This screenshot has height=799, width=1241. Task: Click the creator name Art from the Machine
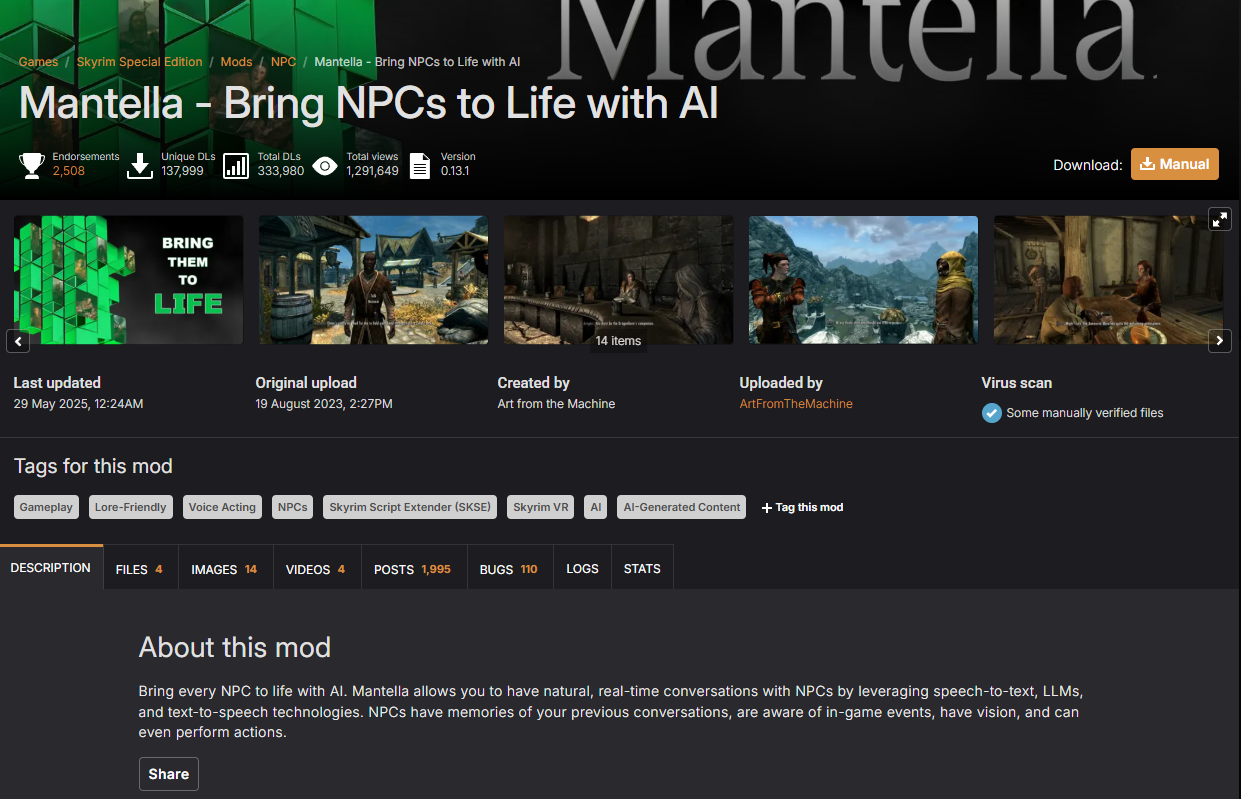[556, 404]
